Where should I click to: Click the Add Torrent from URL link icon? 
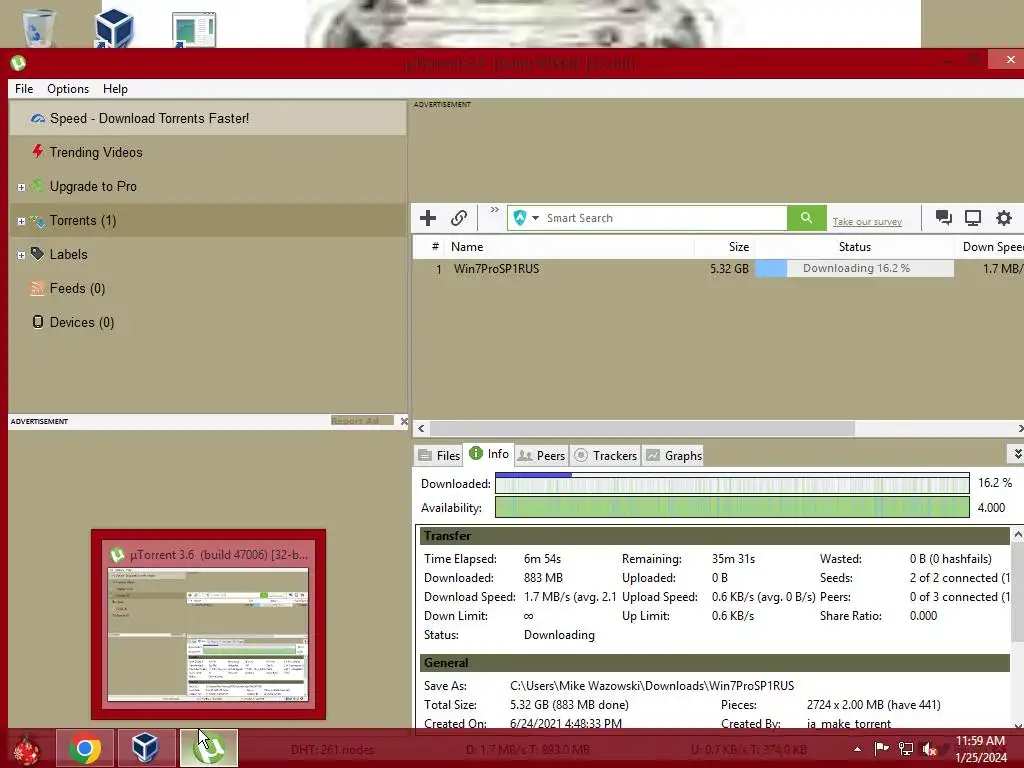click(458, 218)
